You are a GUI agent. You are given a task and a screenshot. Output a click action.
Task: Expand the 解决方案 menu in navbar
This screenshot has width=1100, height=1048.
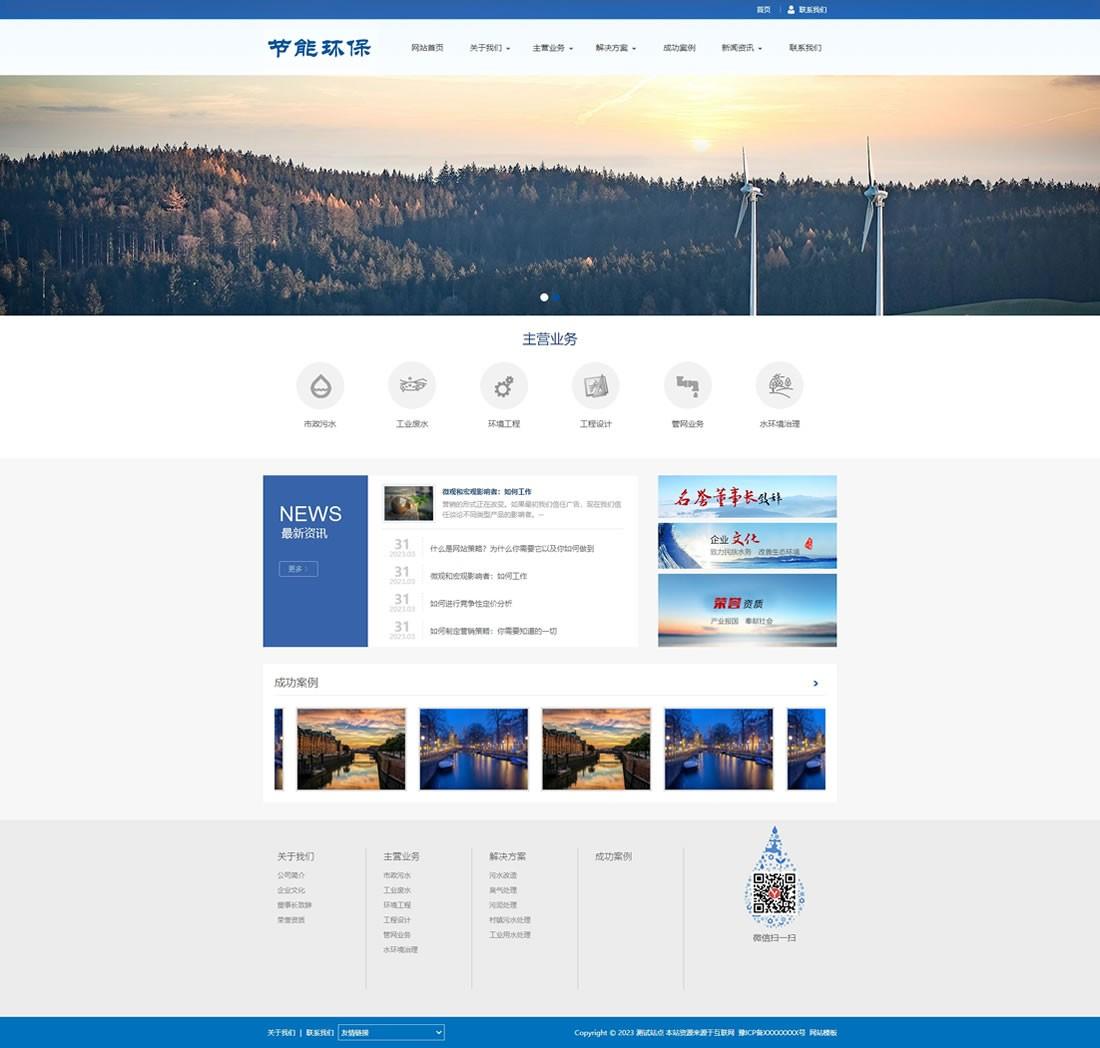(x=615, y=48)
